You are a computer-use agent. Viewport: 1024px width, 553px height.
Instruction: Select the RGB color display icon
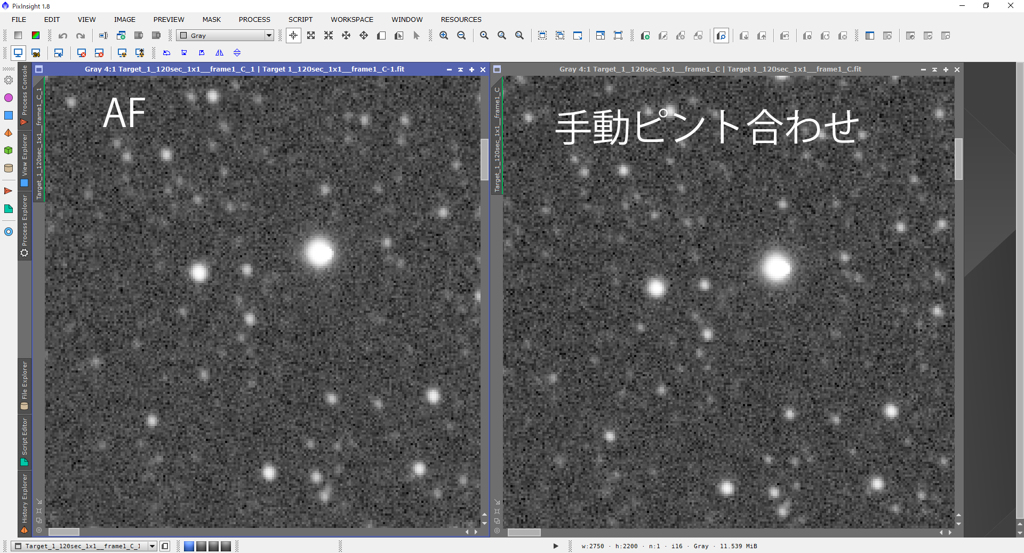point(36,36)
